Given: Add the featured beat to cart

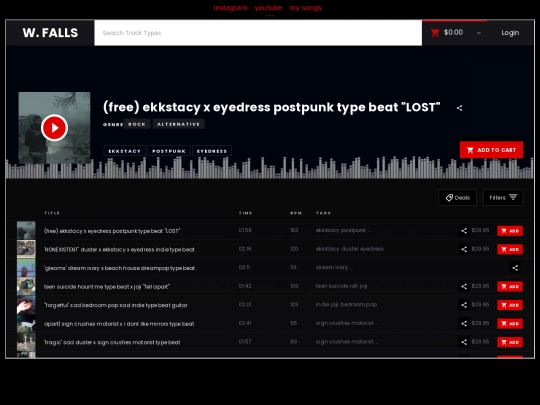Looking at the screenshot, I should pos(491,150).
